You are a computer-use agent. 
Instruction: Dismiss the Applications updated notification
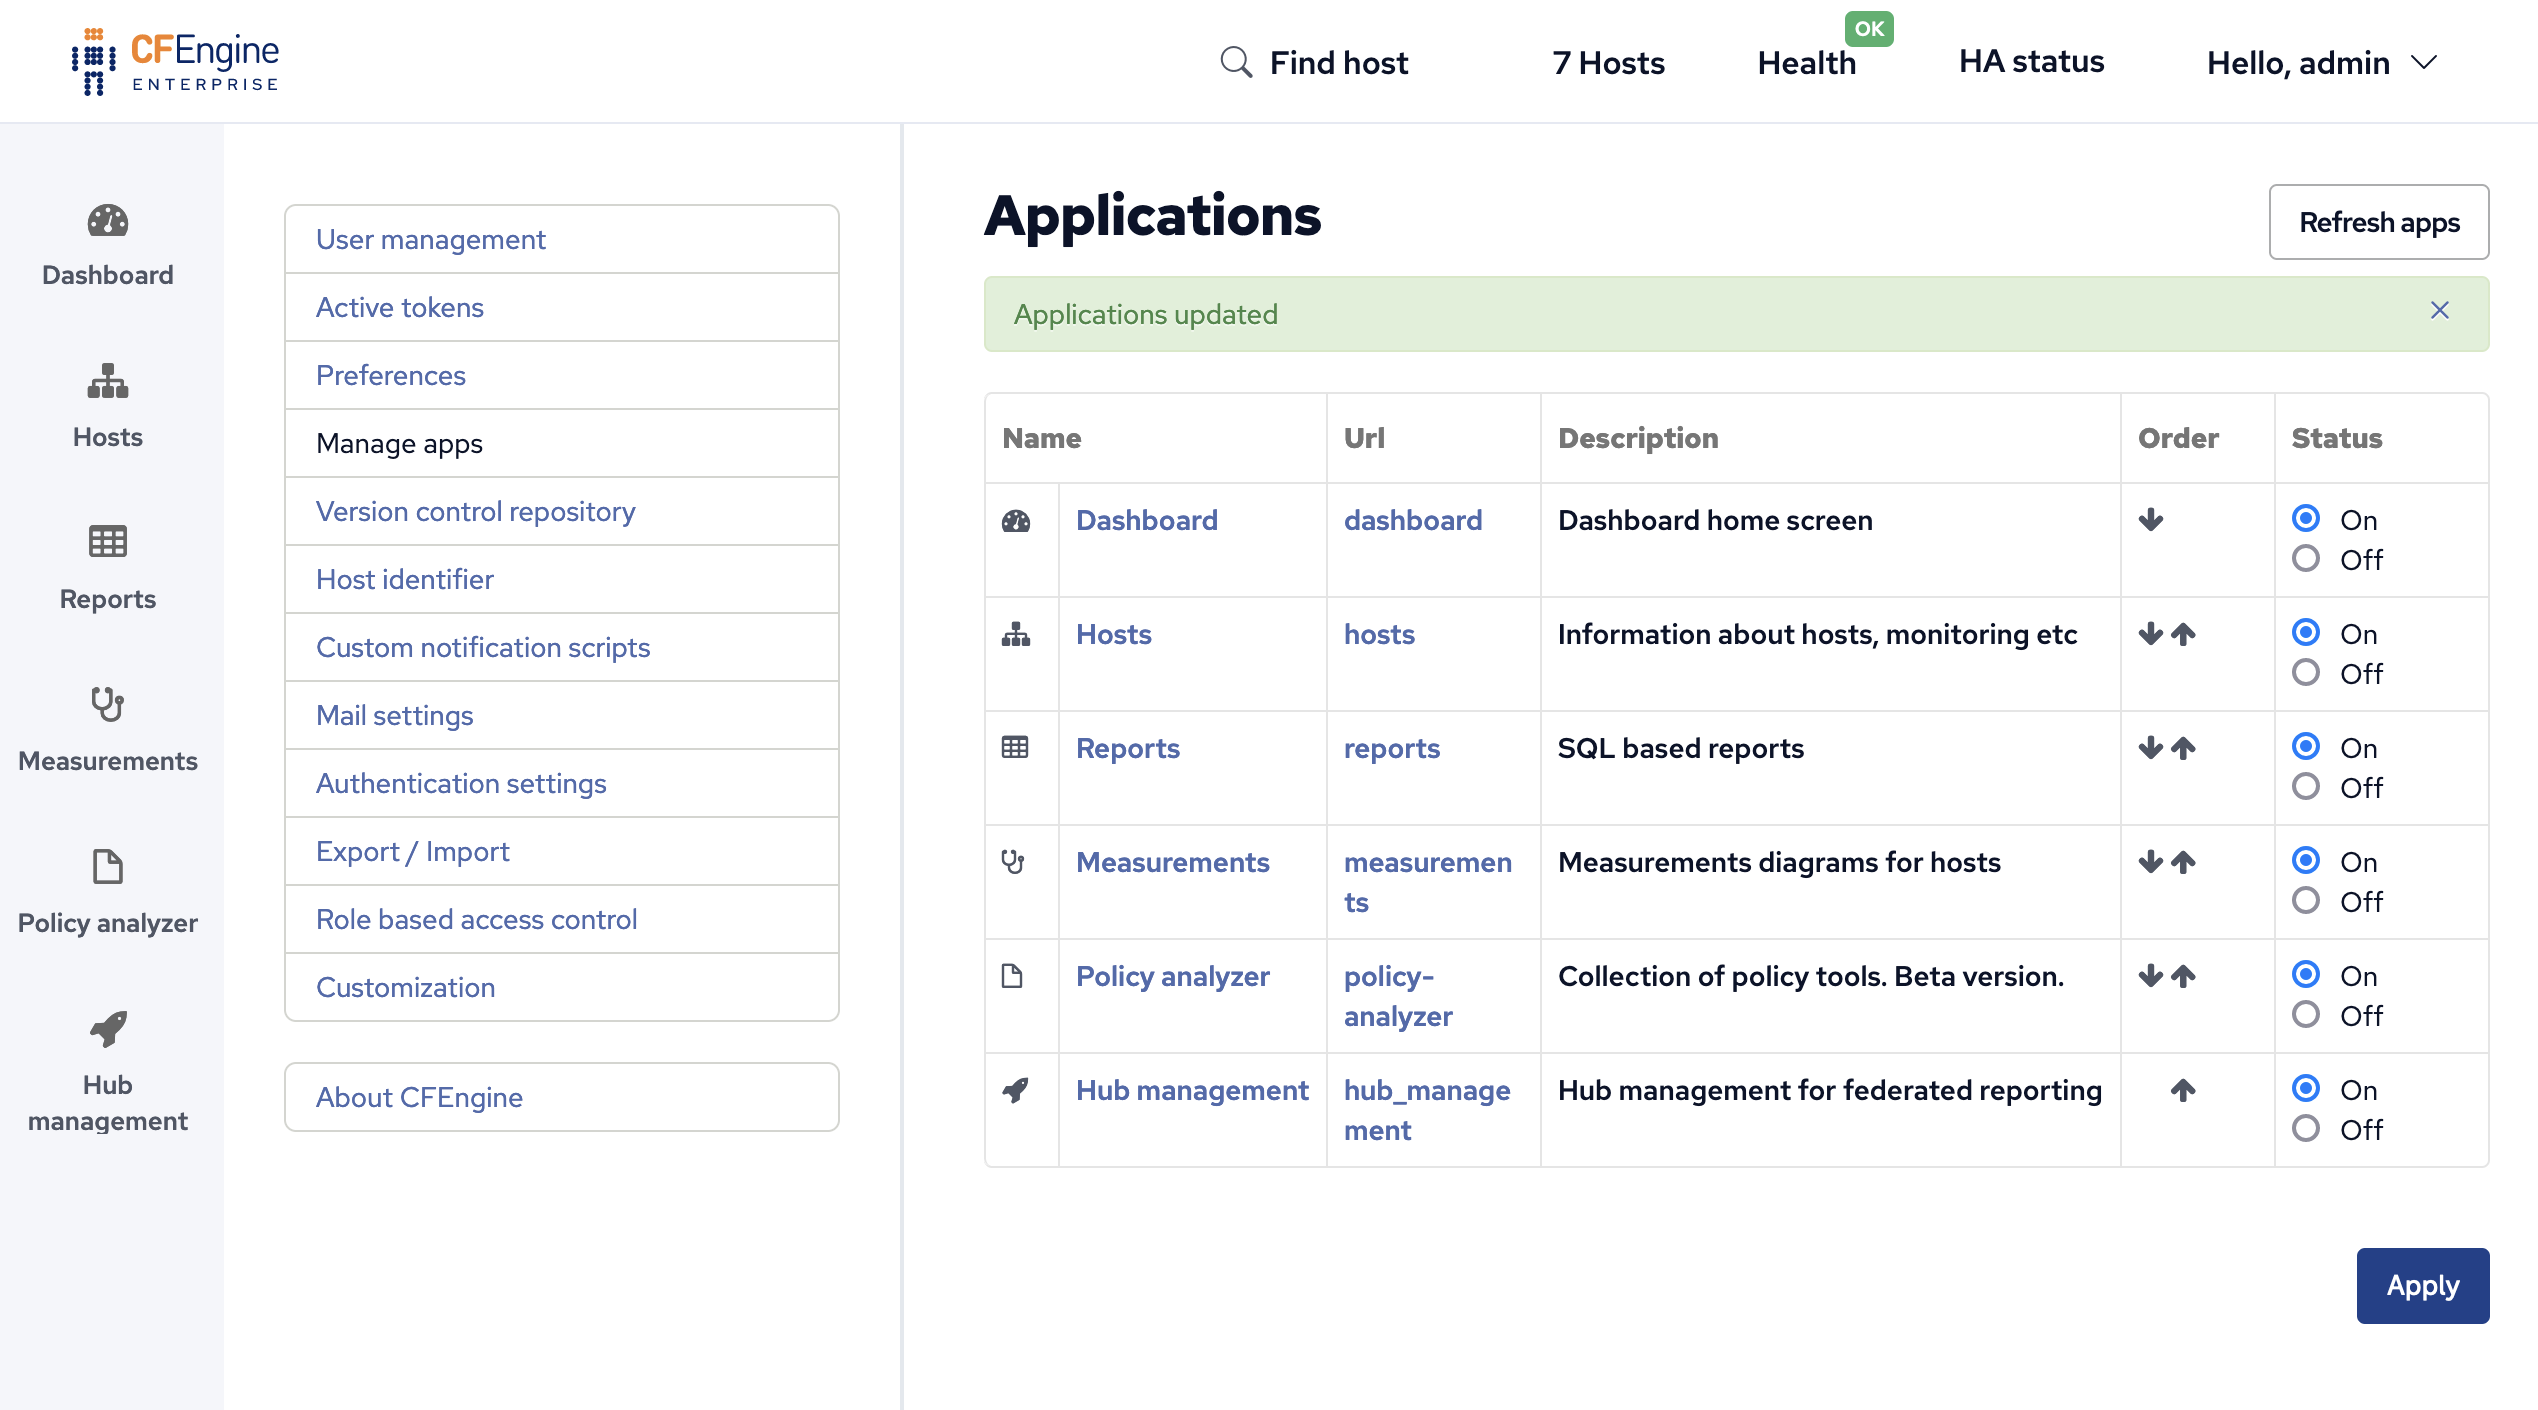(2440, 311)
